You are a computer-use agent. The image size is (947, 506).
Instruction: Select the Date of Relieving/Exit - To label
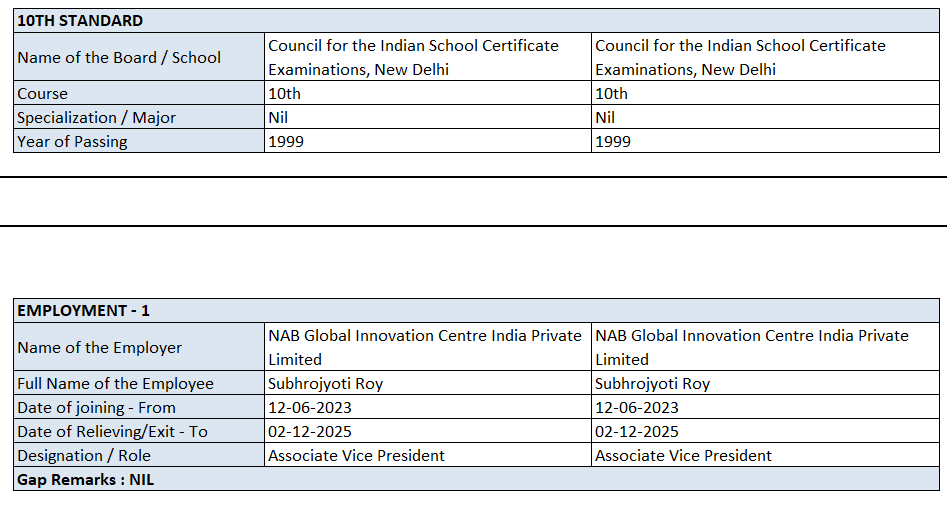click(x=112, y=432)
